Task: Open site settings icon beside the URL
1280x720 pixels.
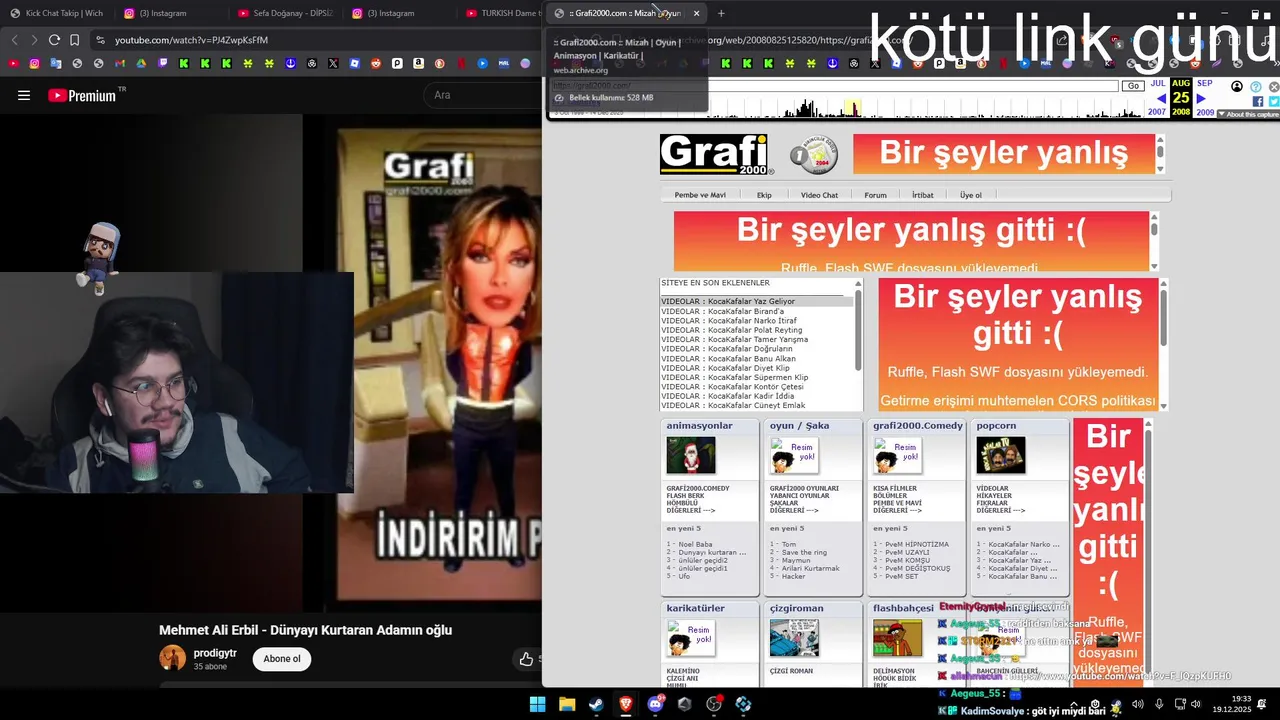Action: coord(100,40)
